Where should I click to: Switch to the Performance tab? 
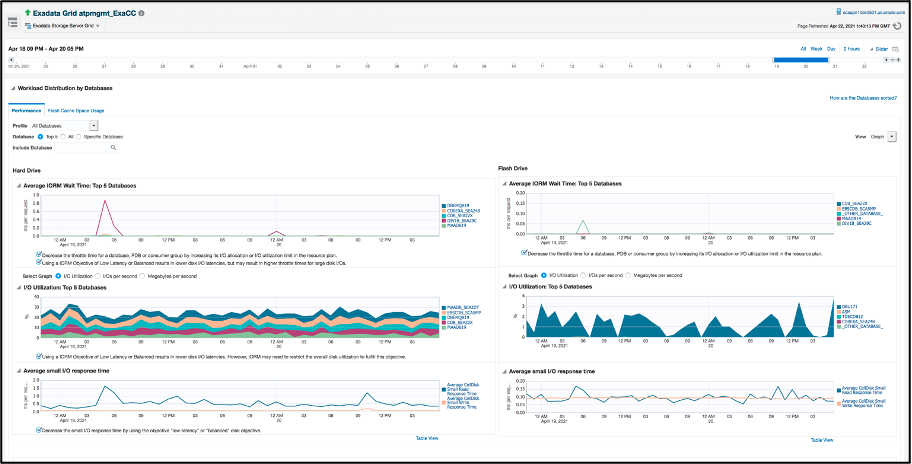coord(27,110)
